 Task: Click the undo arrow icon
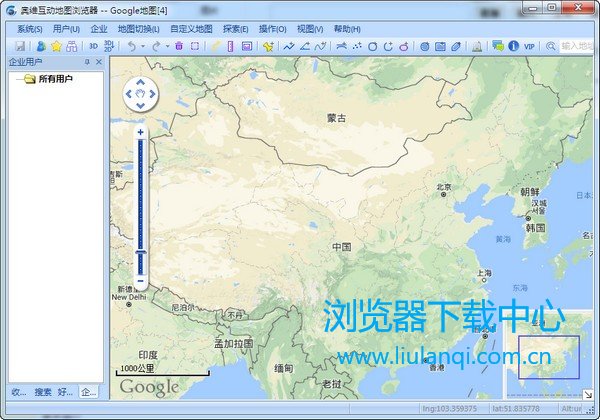click(132, 46)
